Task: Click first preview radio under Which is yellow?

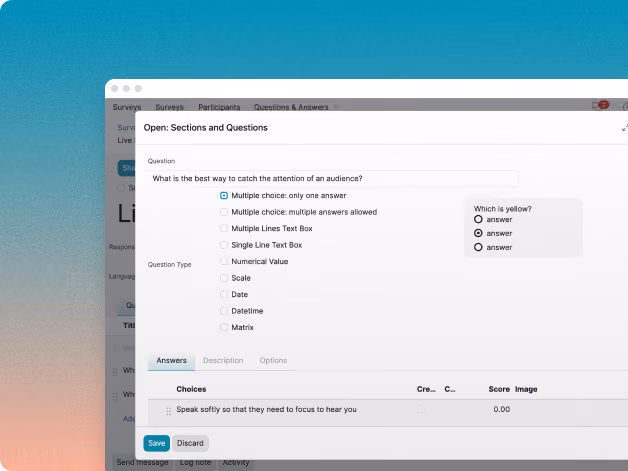Action: pyautogui.click(x=478, y=219)
